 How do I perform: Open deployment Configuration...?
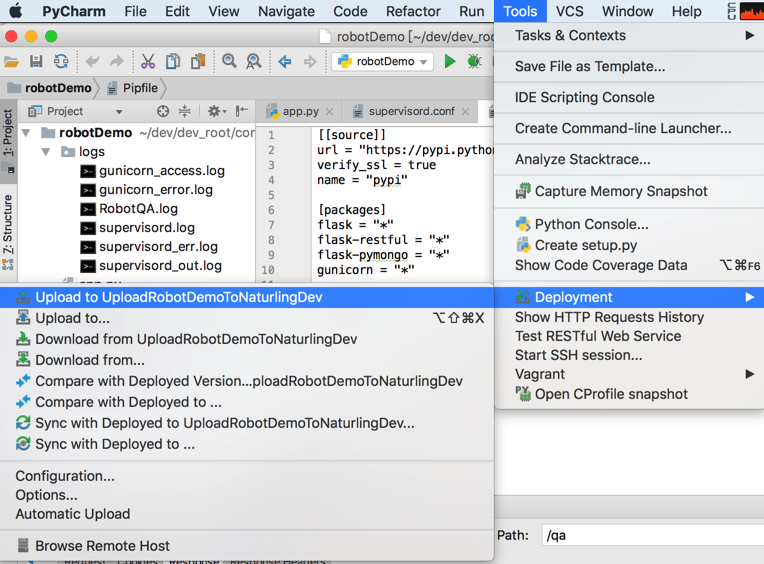pyautogui.click(x=247, y=476)
